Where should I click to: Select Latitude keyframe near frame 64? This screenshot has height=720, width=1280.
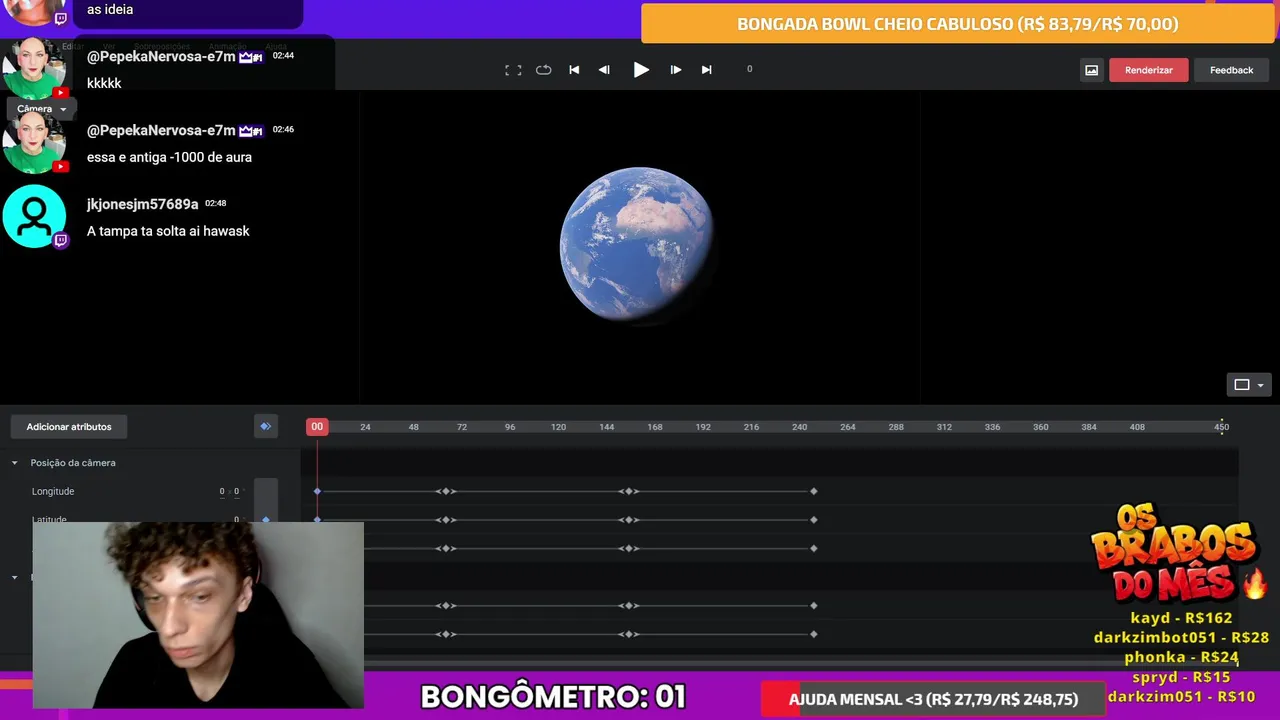(446, 520)
